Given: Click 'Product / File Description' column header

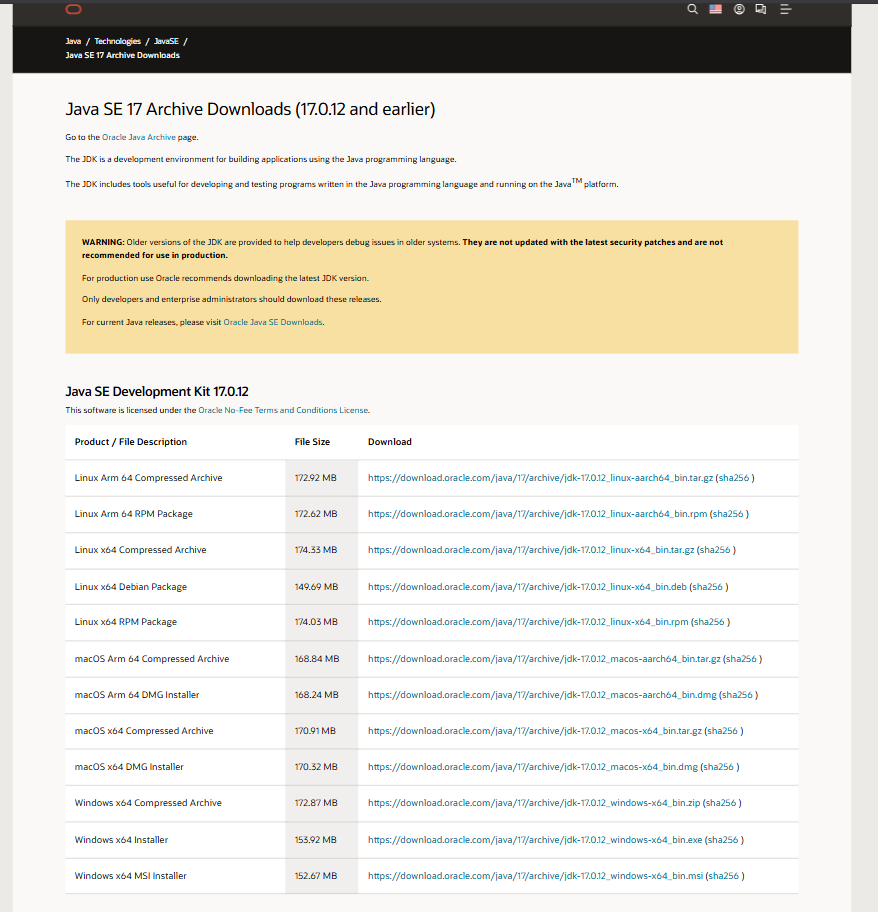Looking at the screenshot, I should [x=131, y=442].
